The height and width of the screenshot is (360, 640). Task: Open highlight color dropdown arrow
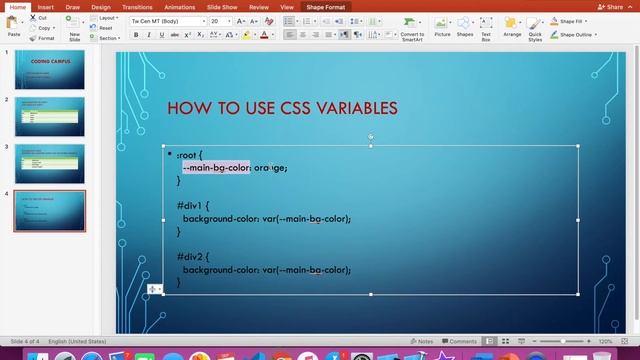255,35
